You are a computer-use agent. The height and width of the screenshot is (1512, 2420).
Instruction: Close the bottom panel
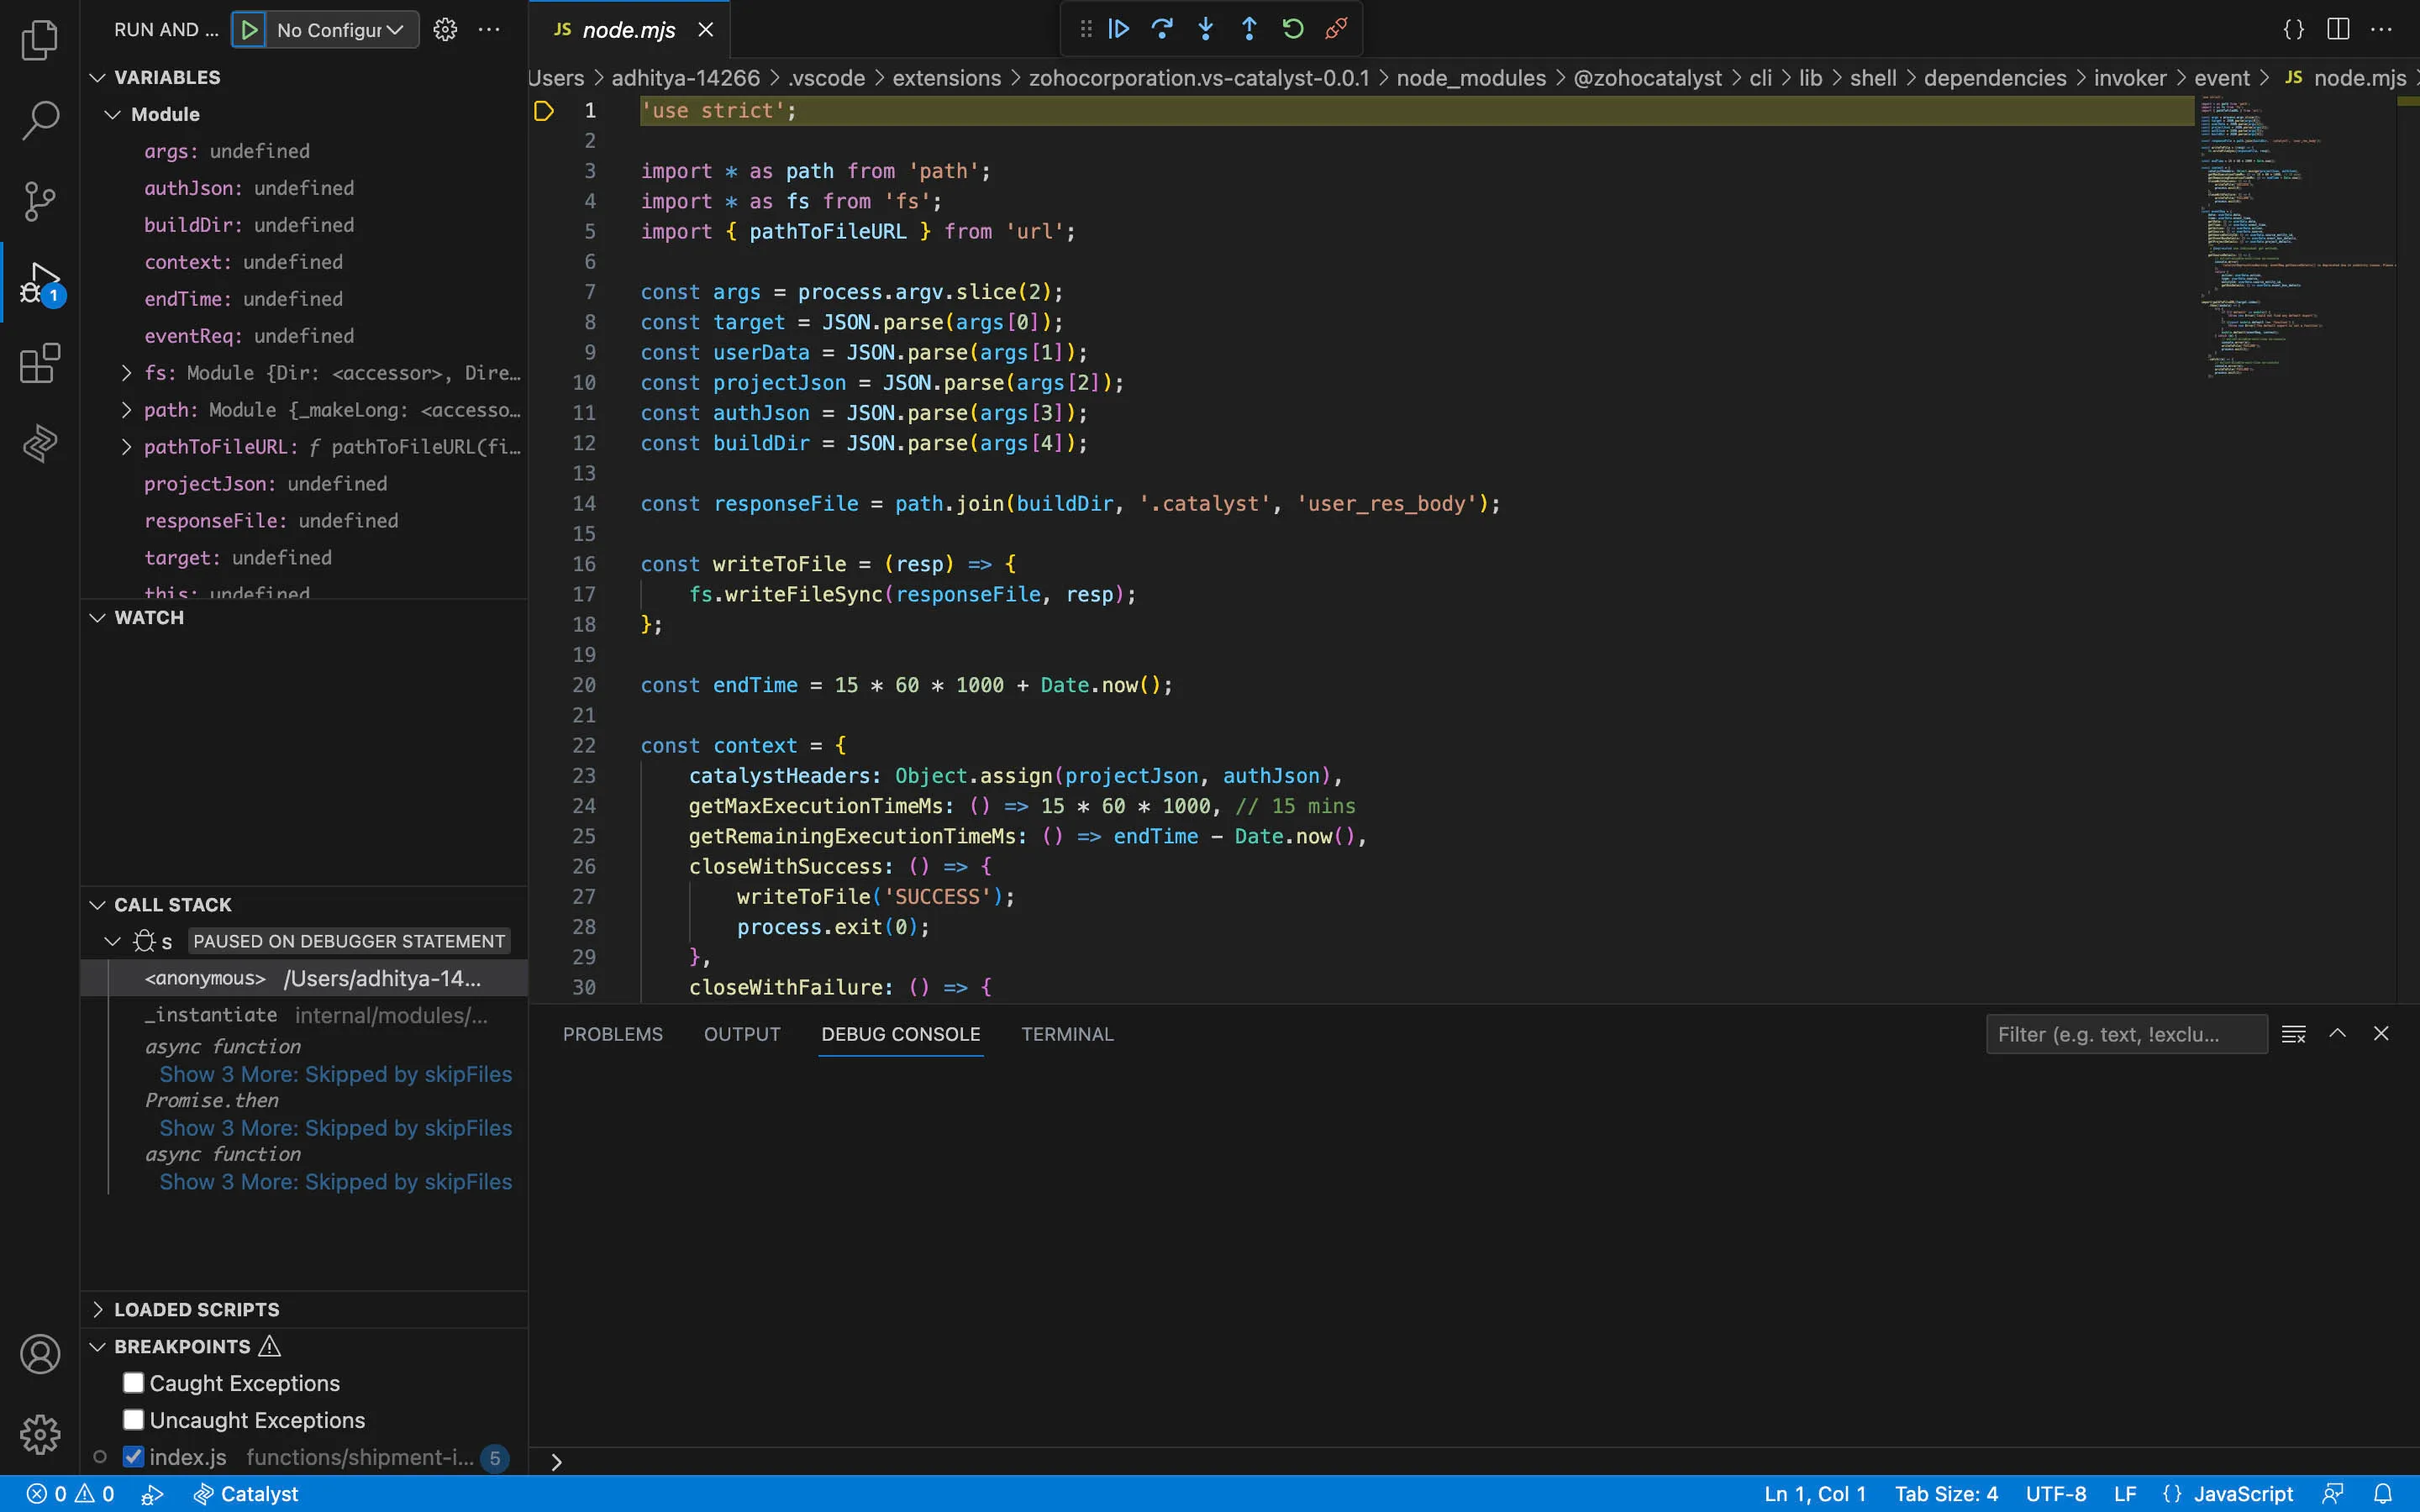click(x=2381, y=1034)
